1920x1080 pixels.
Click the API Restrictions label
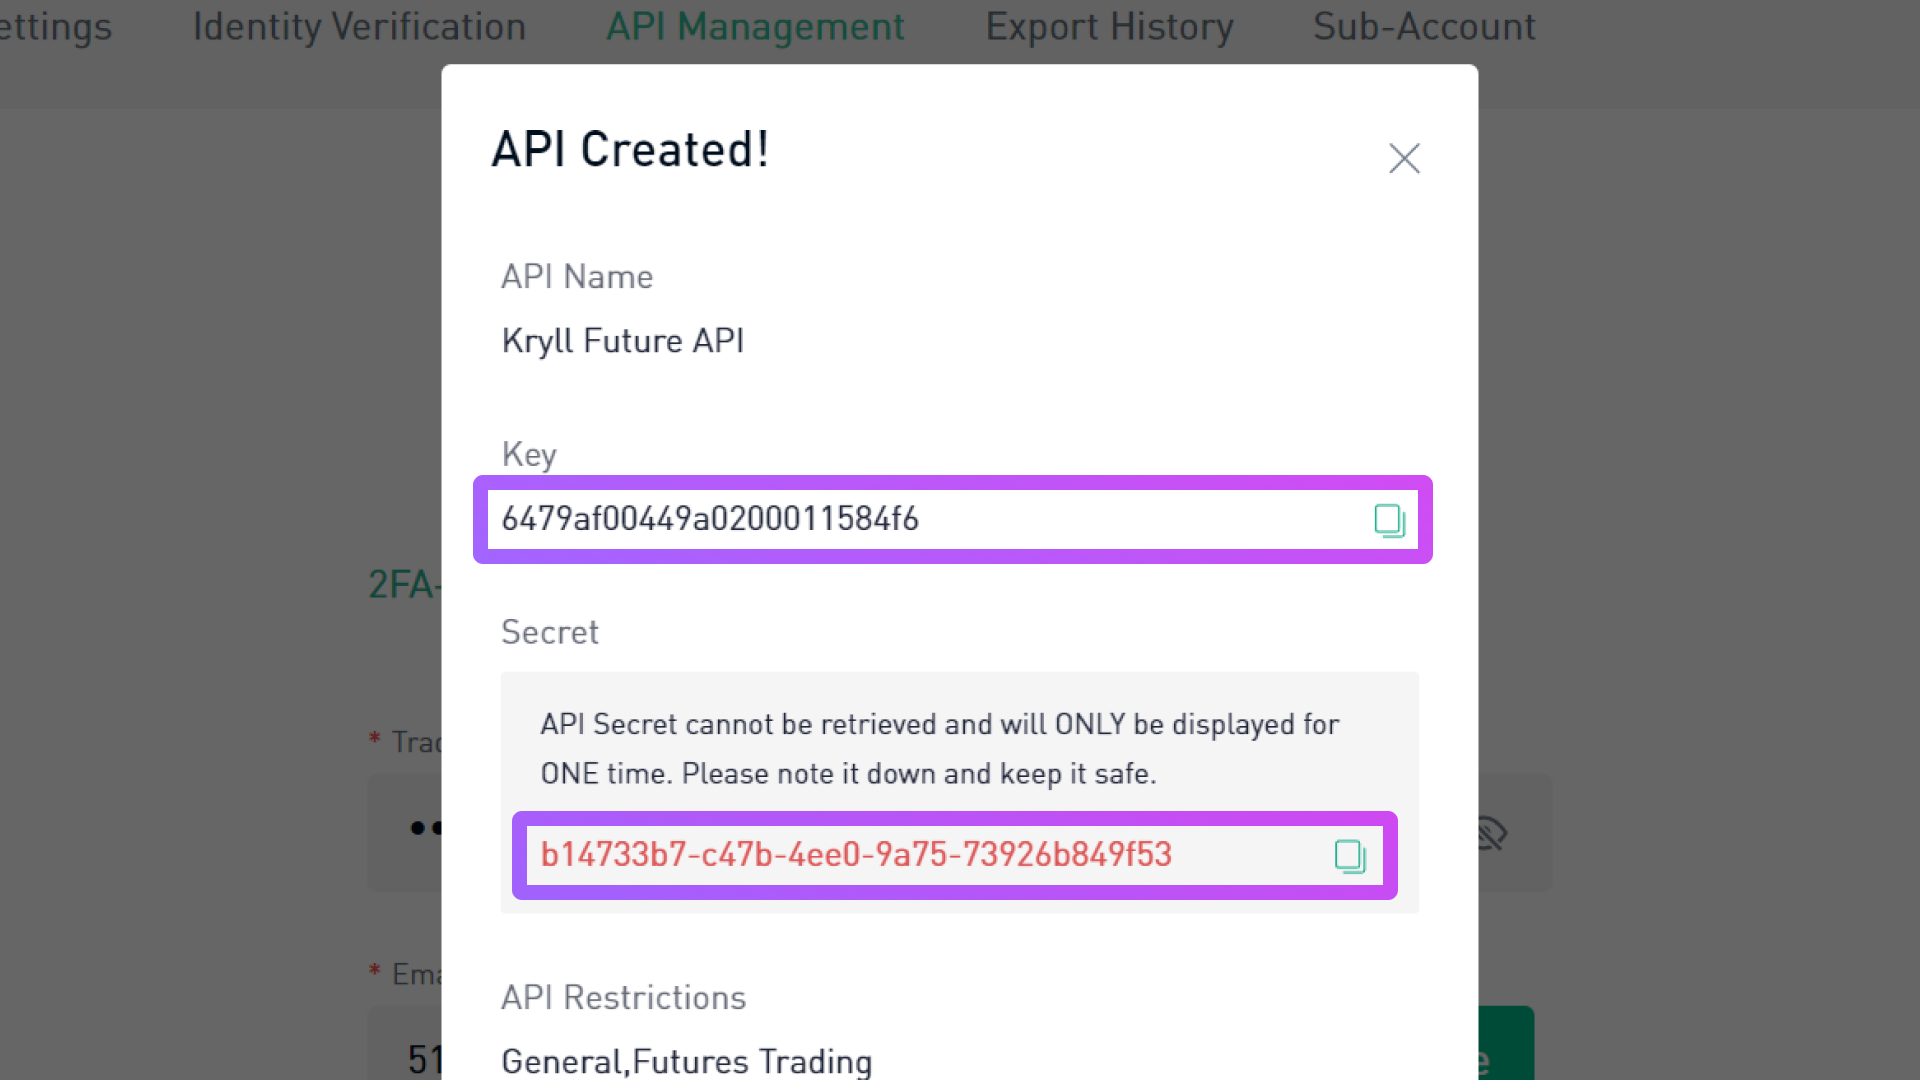coord(624,998)
